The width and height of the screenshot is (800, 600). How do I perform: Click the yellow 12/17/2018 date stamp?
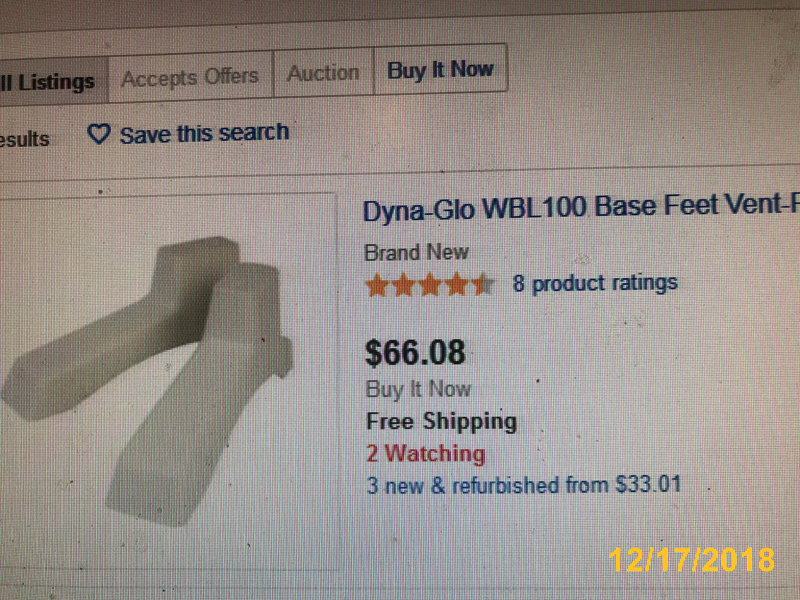coord(691,559)
